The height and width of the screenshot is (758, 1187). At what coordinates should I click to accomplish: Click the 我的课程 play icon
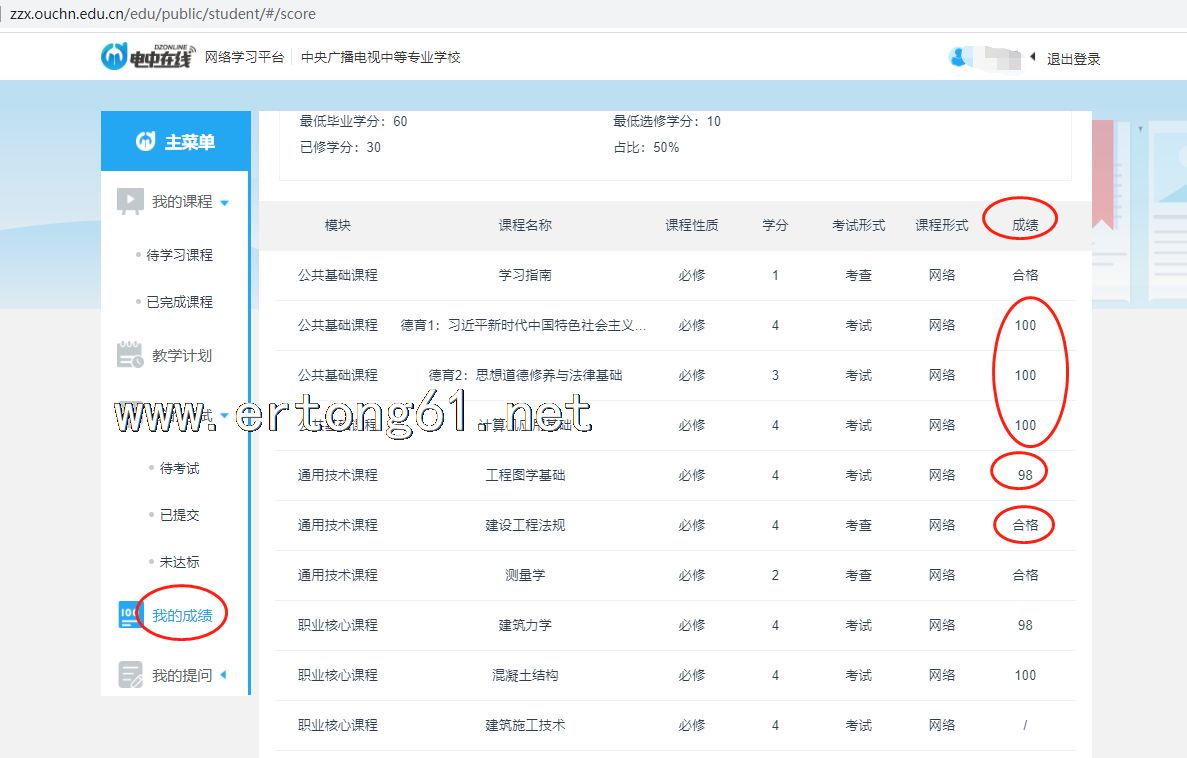130,202
